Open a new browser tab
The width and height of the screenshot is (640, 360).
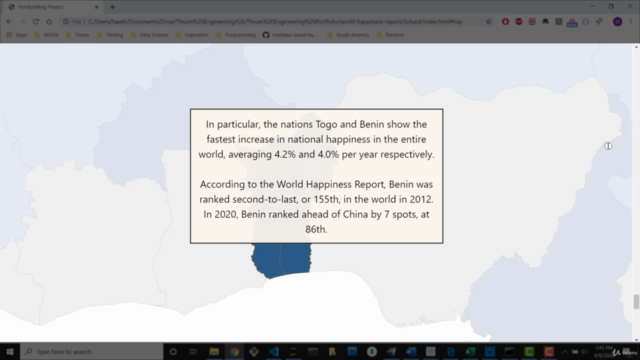tap(112, 7)
